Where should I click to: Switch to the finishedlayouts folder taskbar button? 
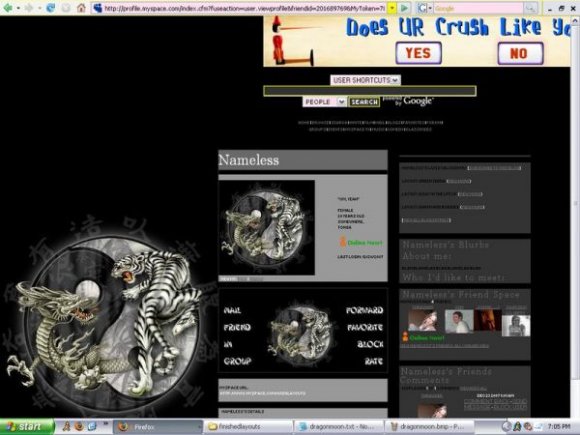(248, 427)
